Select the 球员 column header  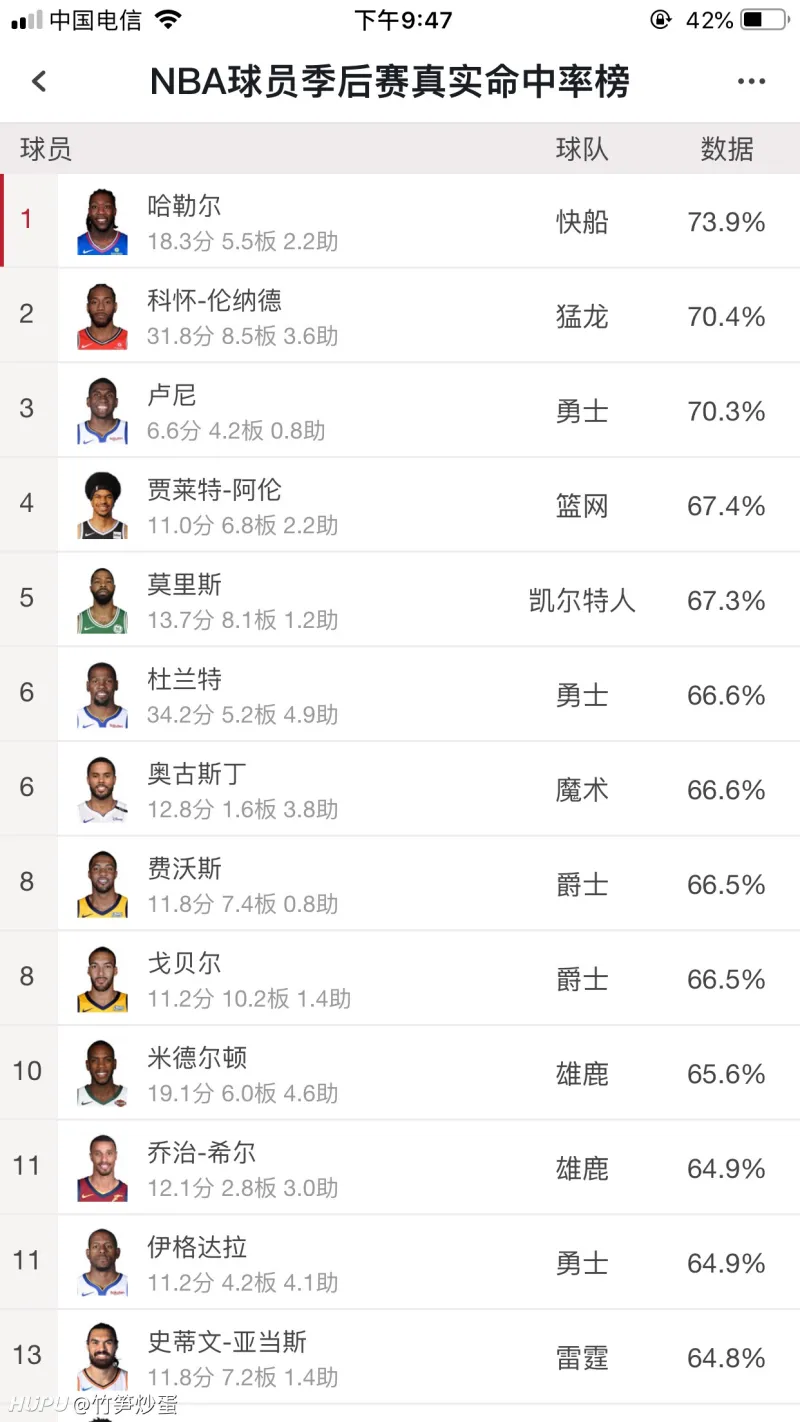[43, 148]
